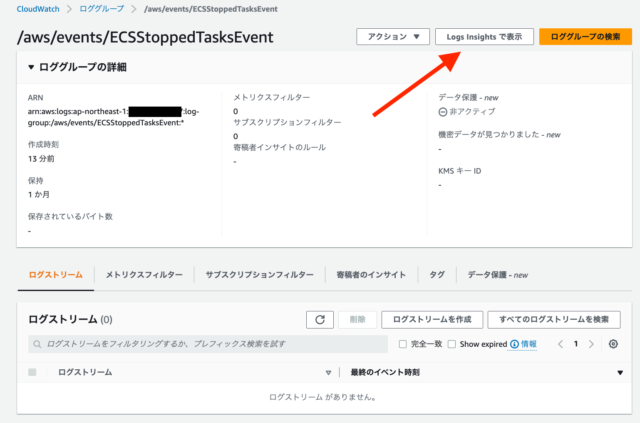Viewport: 640px width, 423px height.
Task: Sort by 最終のイベント時刻 column arrow
Action: 620,372
